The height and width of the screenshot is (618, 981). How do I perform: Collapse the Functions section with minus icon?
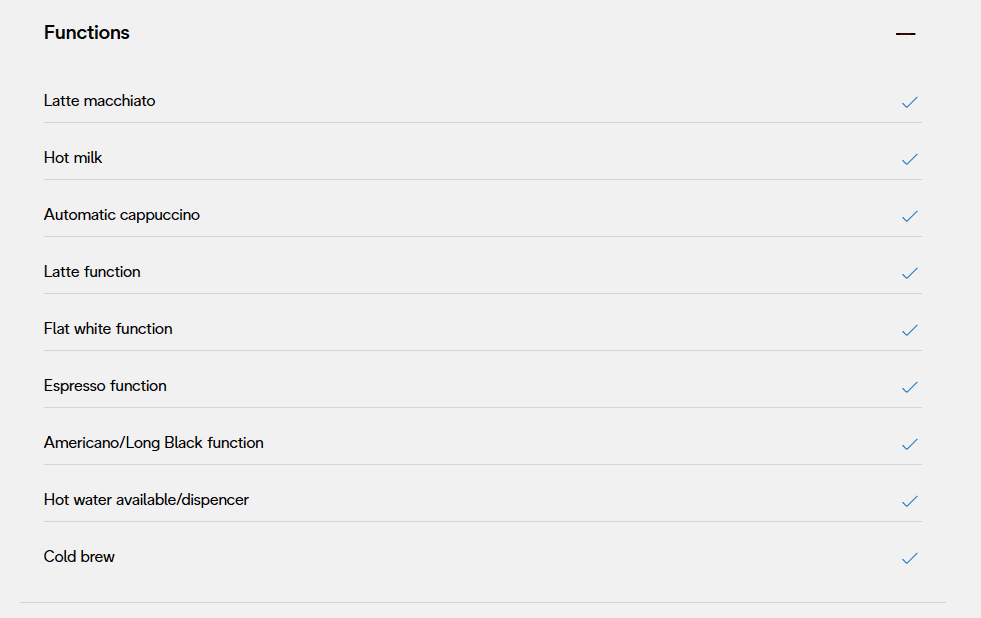pyautogui.click(x=905, y=34)
